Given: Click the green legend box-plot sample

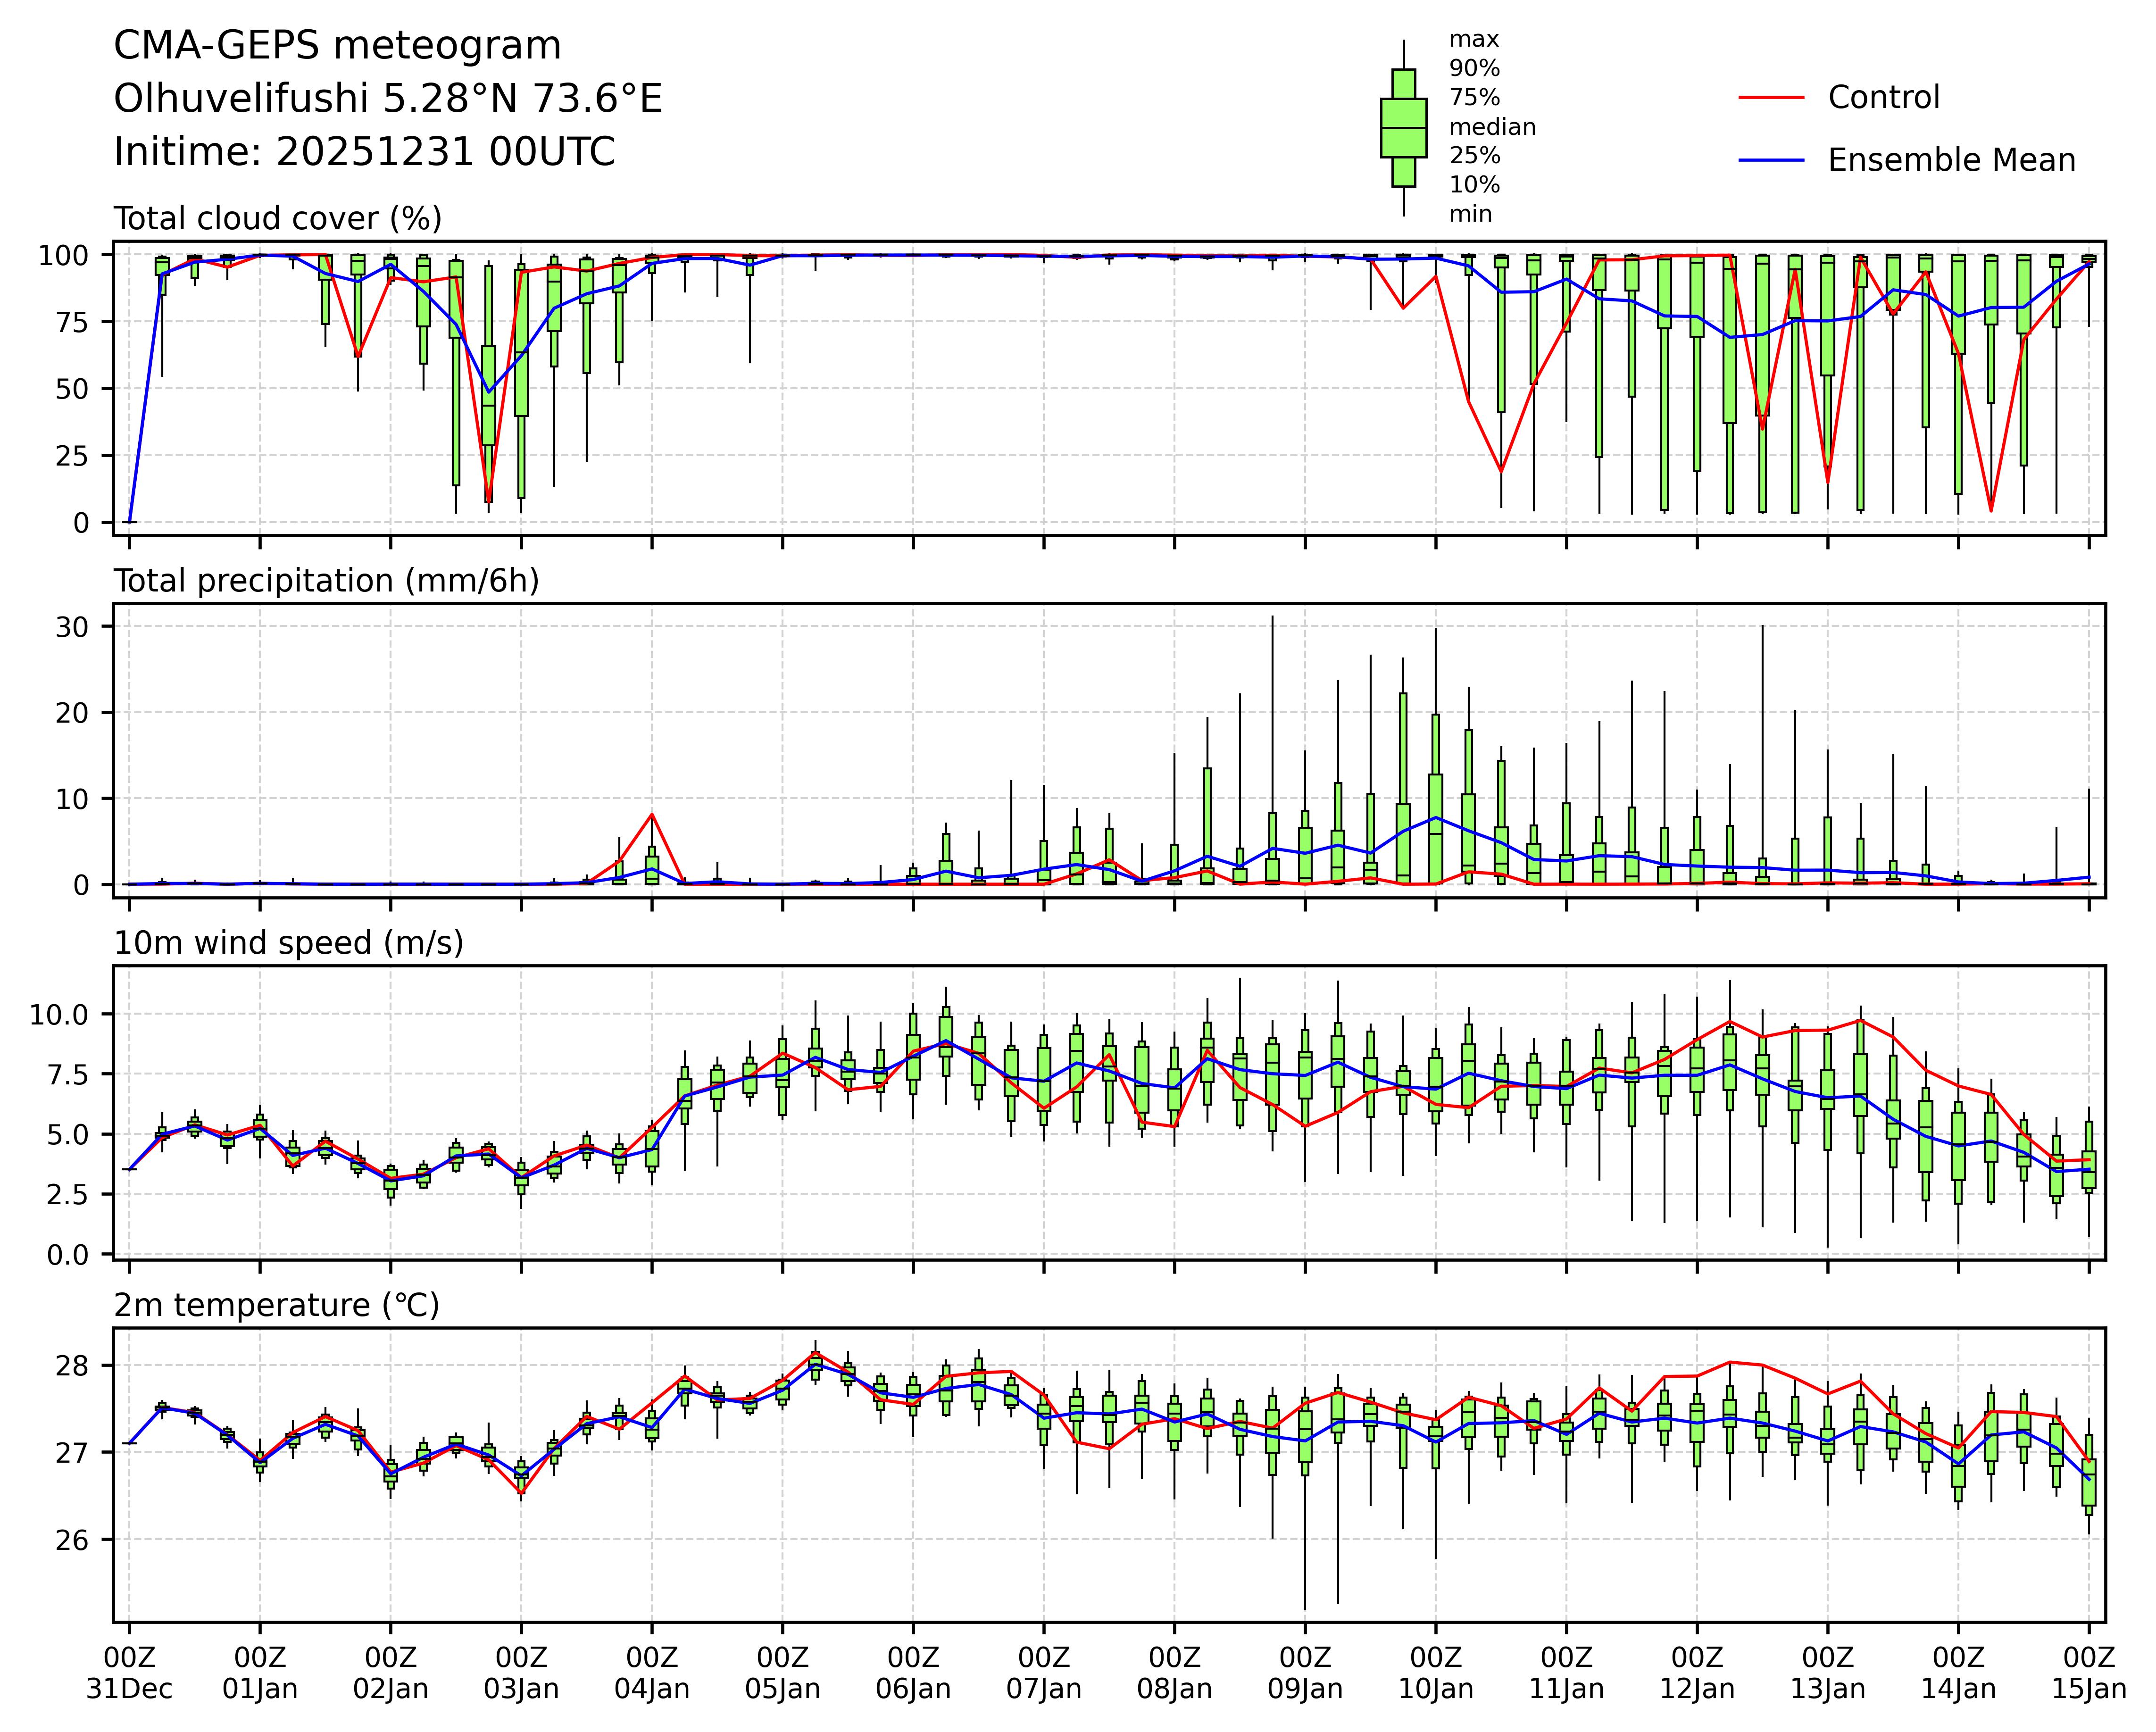Looking at the screenshot, I should pyautogui.click(x=1403, y=128).
